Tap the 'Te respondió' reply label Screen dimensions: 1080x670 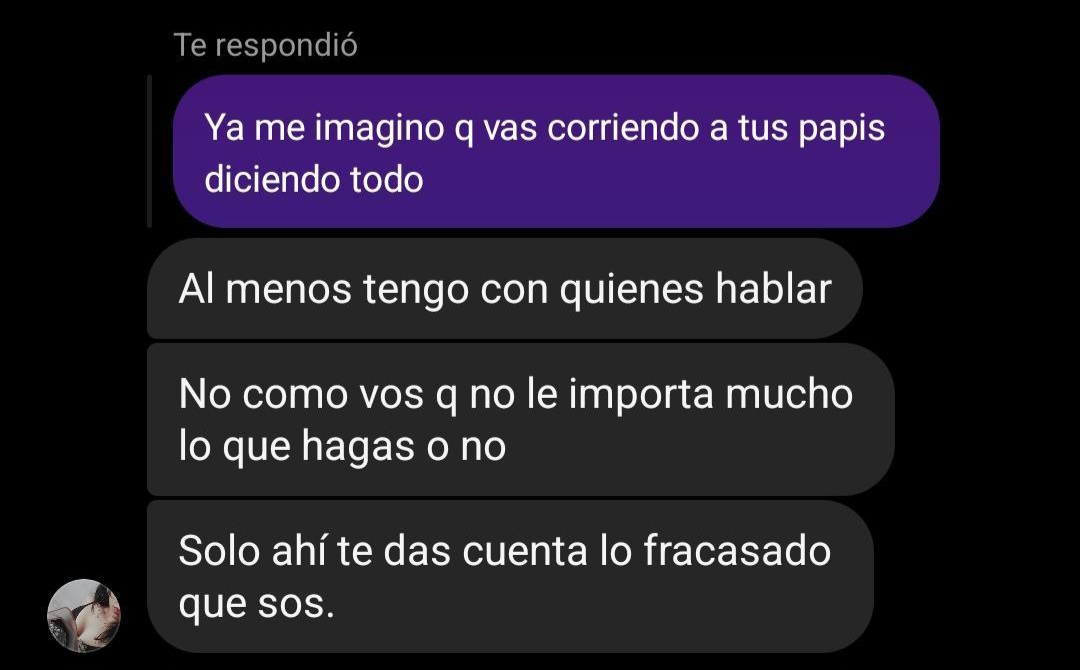[265, 45]
